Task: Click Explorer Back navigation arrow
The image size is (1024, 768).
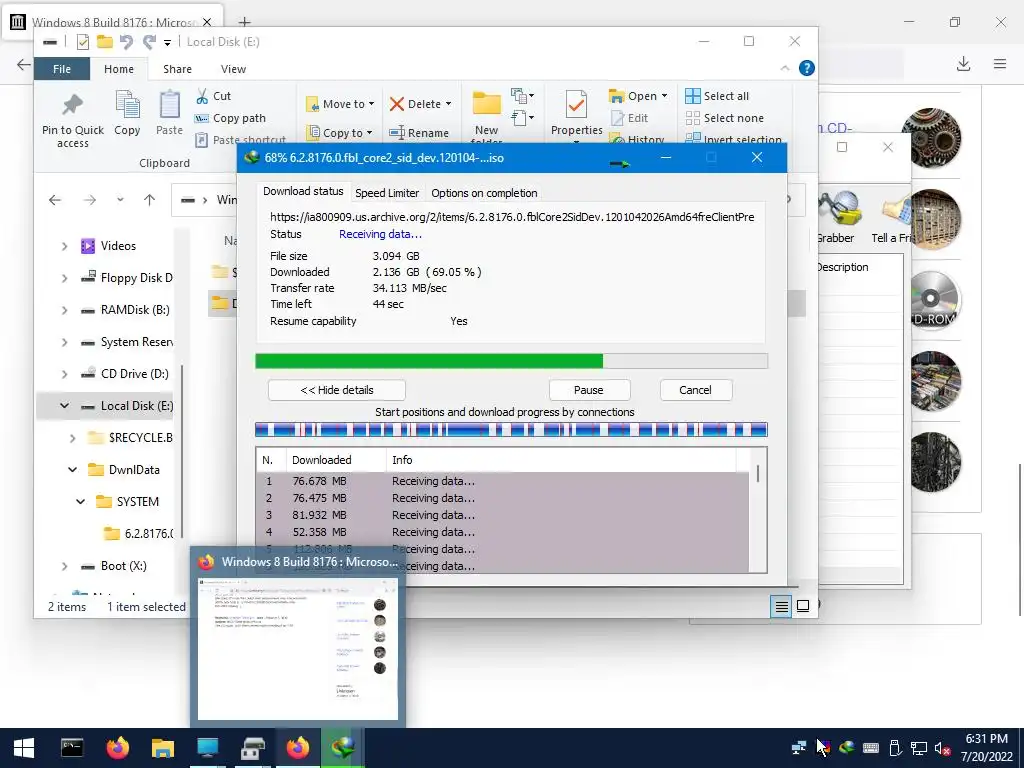Action: [55, 200]
